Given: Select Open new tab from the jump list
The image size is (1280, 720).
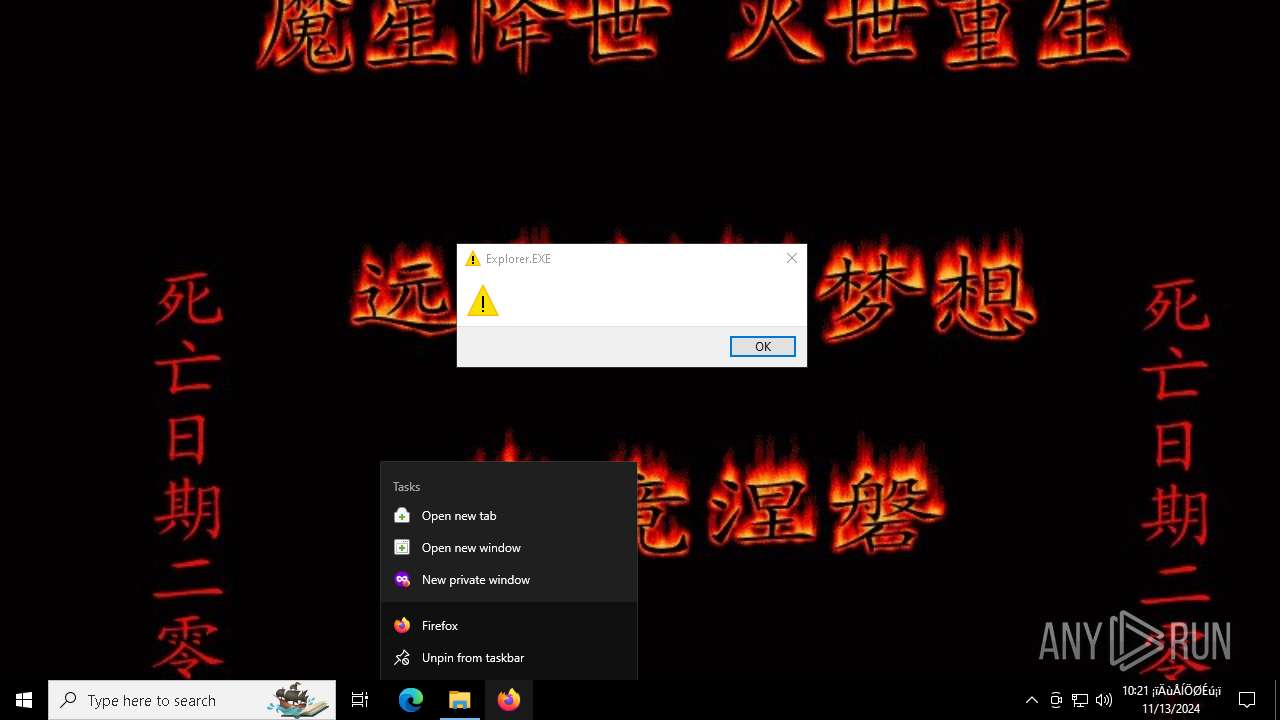Looking at the screenshot, I should (x=509, y=516).
